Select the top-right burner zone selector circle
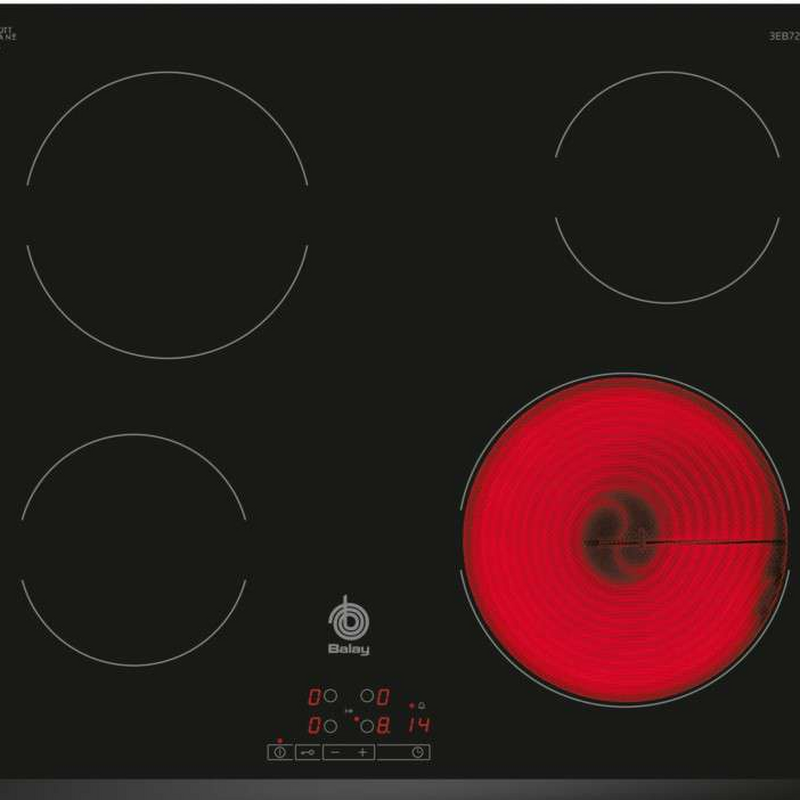Image resolution: width=800 pixels, height=800 pixels. (x=366, y=695)
